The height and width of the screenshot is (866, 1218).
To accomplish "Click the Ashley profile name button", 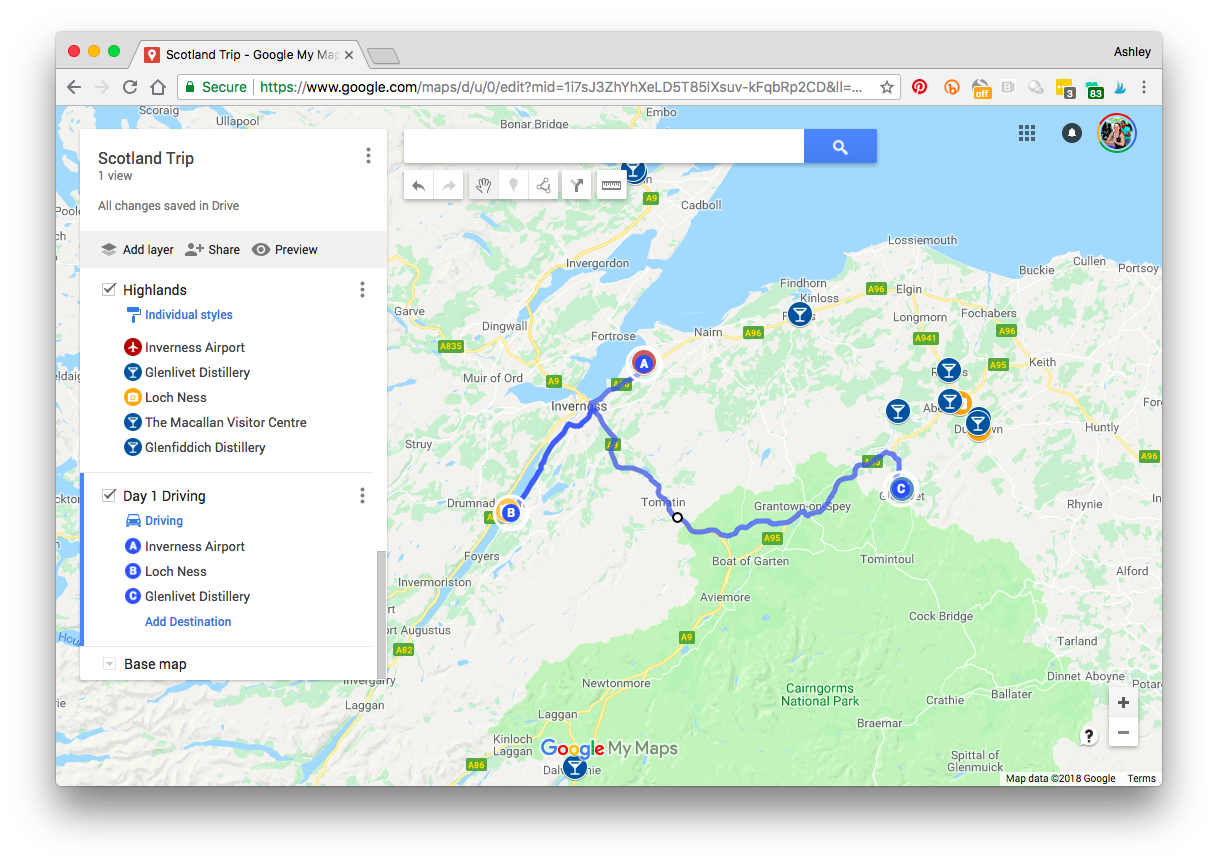I will (1132, 51).
